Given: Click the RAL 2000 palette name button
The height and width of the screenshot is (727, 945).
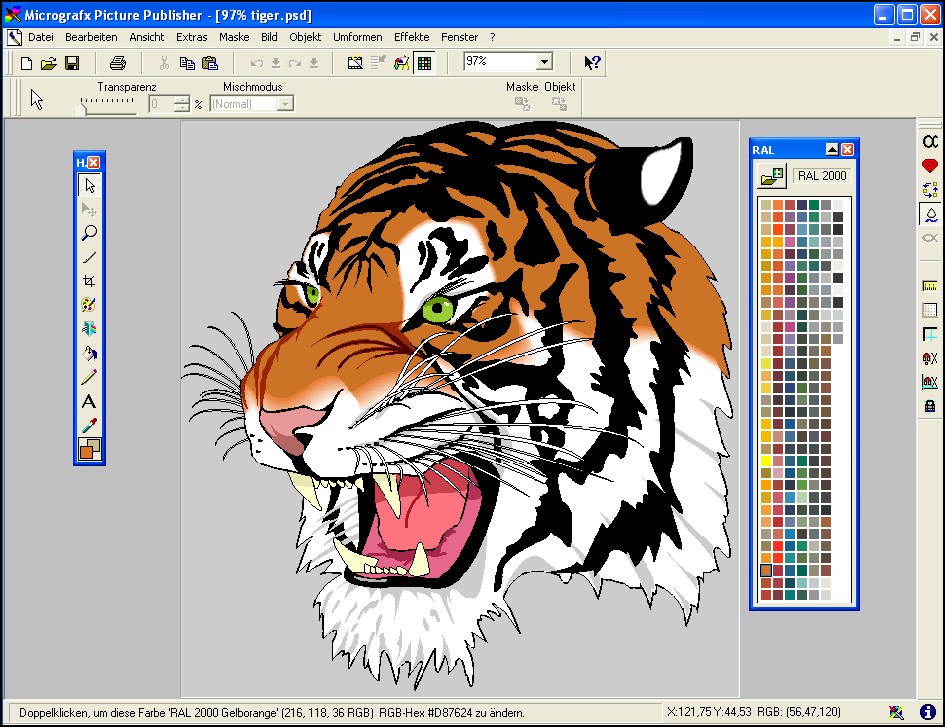Looking at the screenshot, I should (822, 176).
